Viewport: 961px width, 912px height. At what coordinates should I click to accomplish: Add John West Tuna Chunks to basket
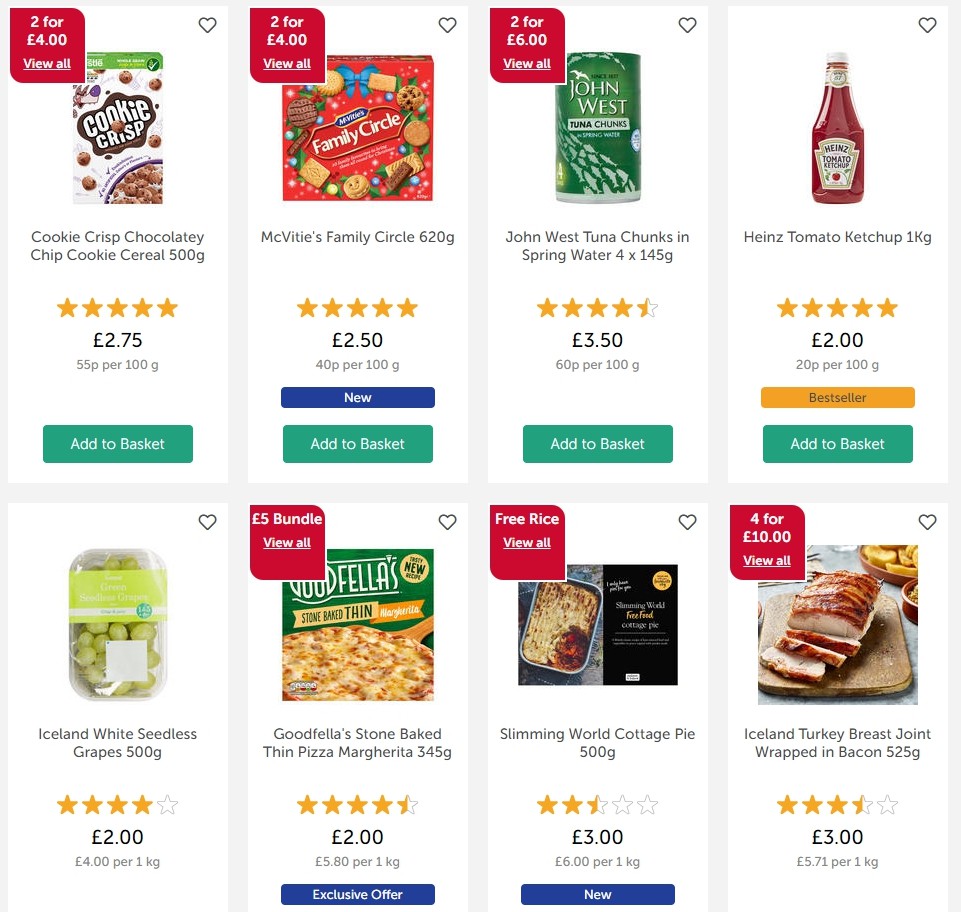(597, 444)
